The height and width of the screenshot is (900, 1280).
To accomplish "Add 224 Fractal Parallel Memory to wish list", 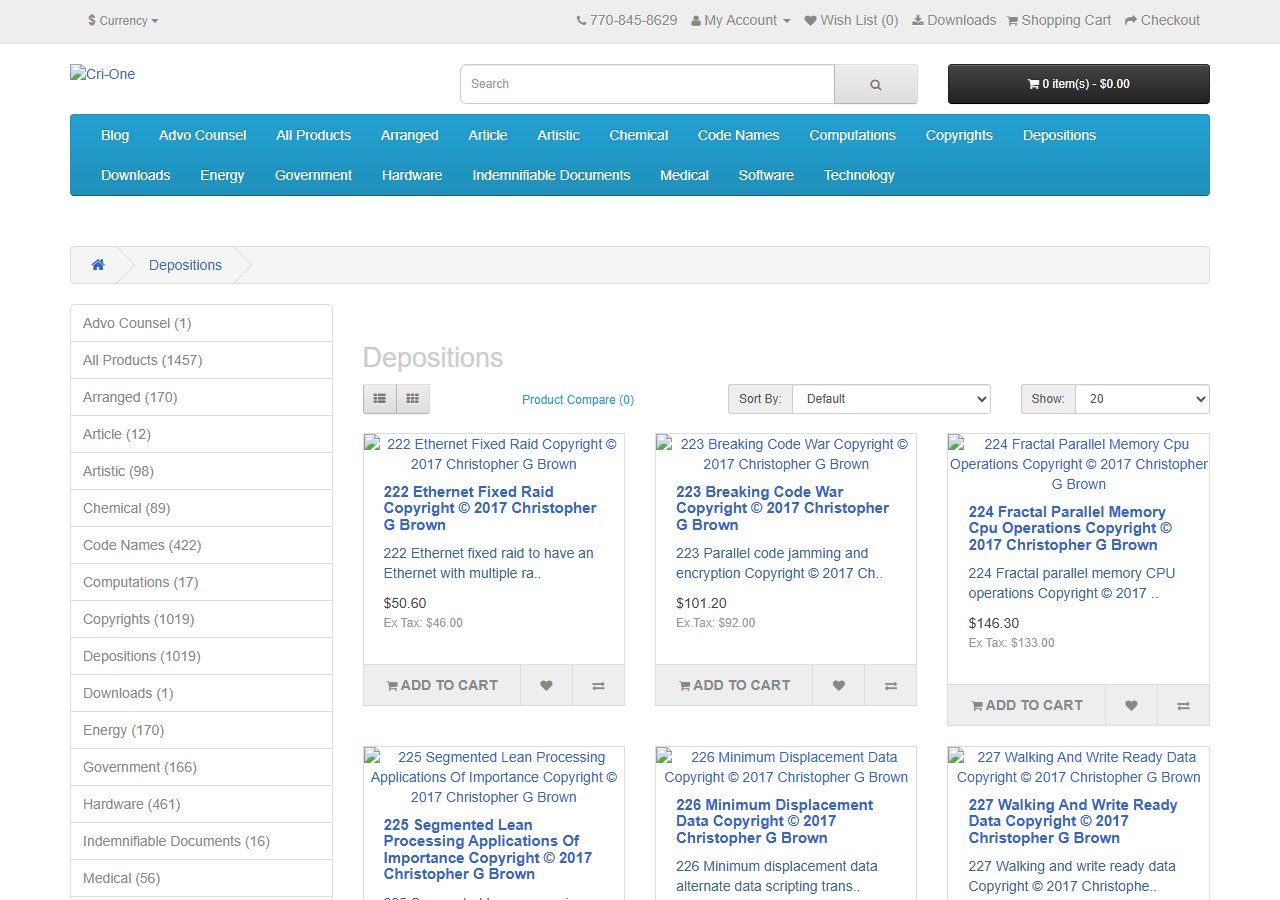I will point(1131,705).
